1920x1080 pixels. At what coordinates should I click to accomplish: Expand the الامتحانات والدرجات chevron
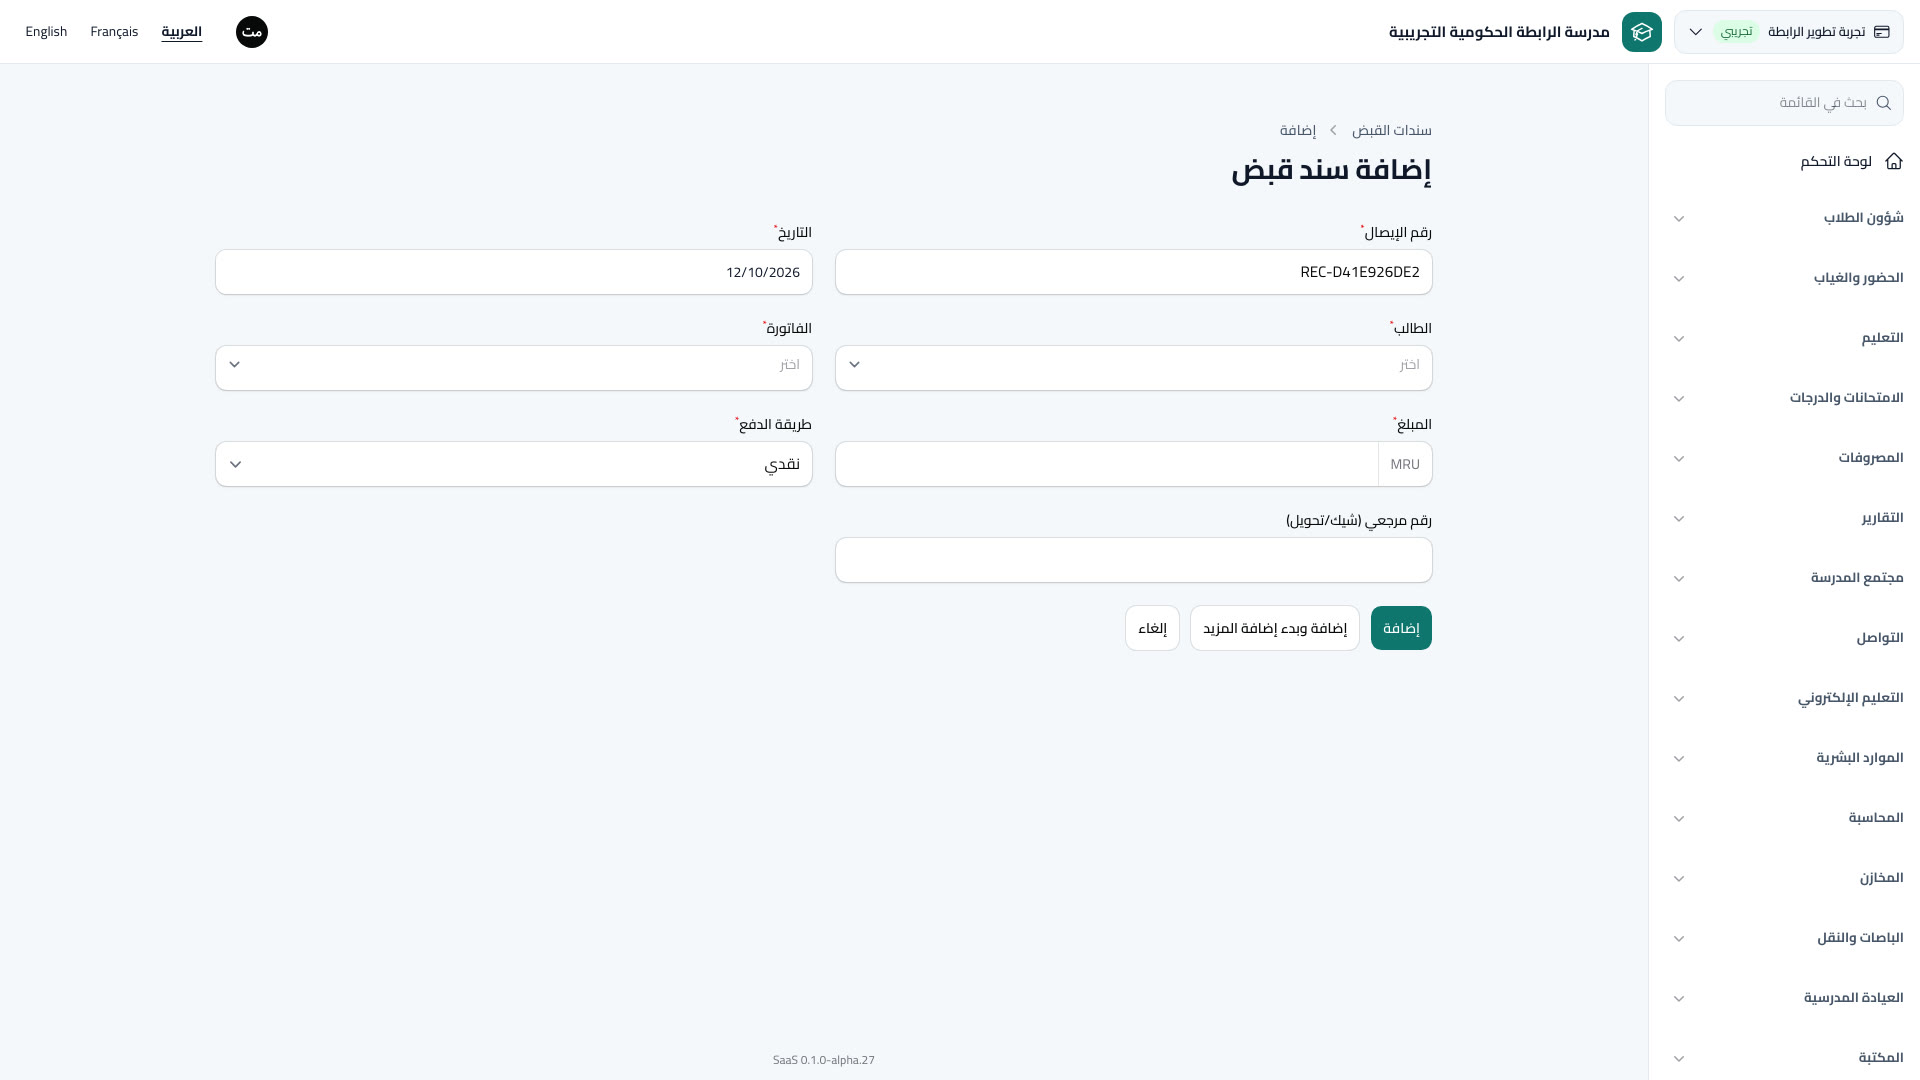[1679, 398]
